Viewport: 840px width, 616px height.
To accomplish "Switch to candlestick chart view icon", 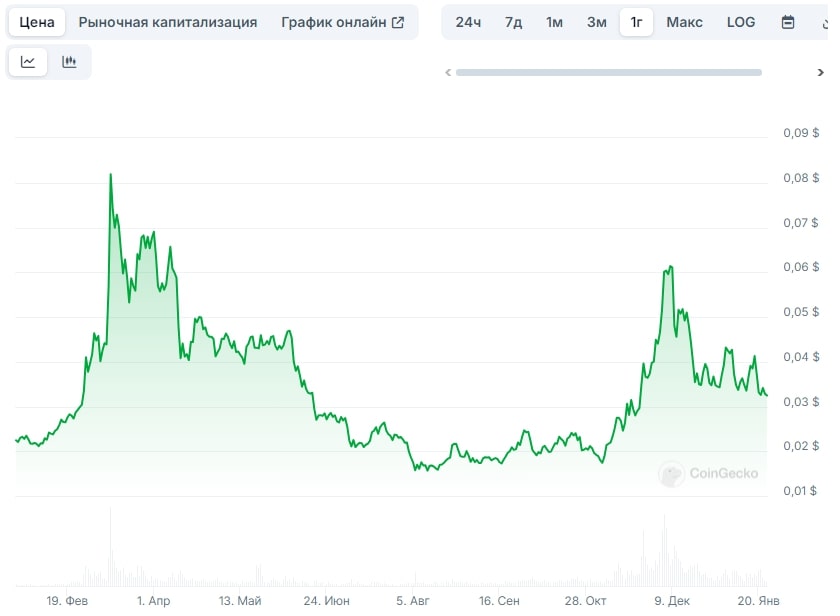I will [x=69, y=62].
